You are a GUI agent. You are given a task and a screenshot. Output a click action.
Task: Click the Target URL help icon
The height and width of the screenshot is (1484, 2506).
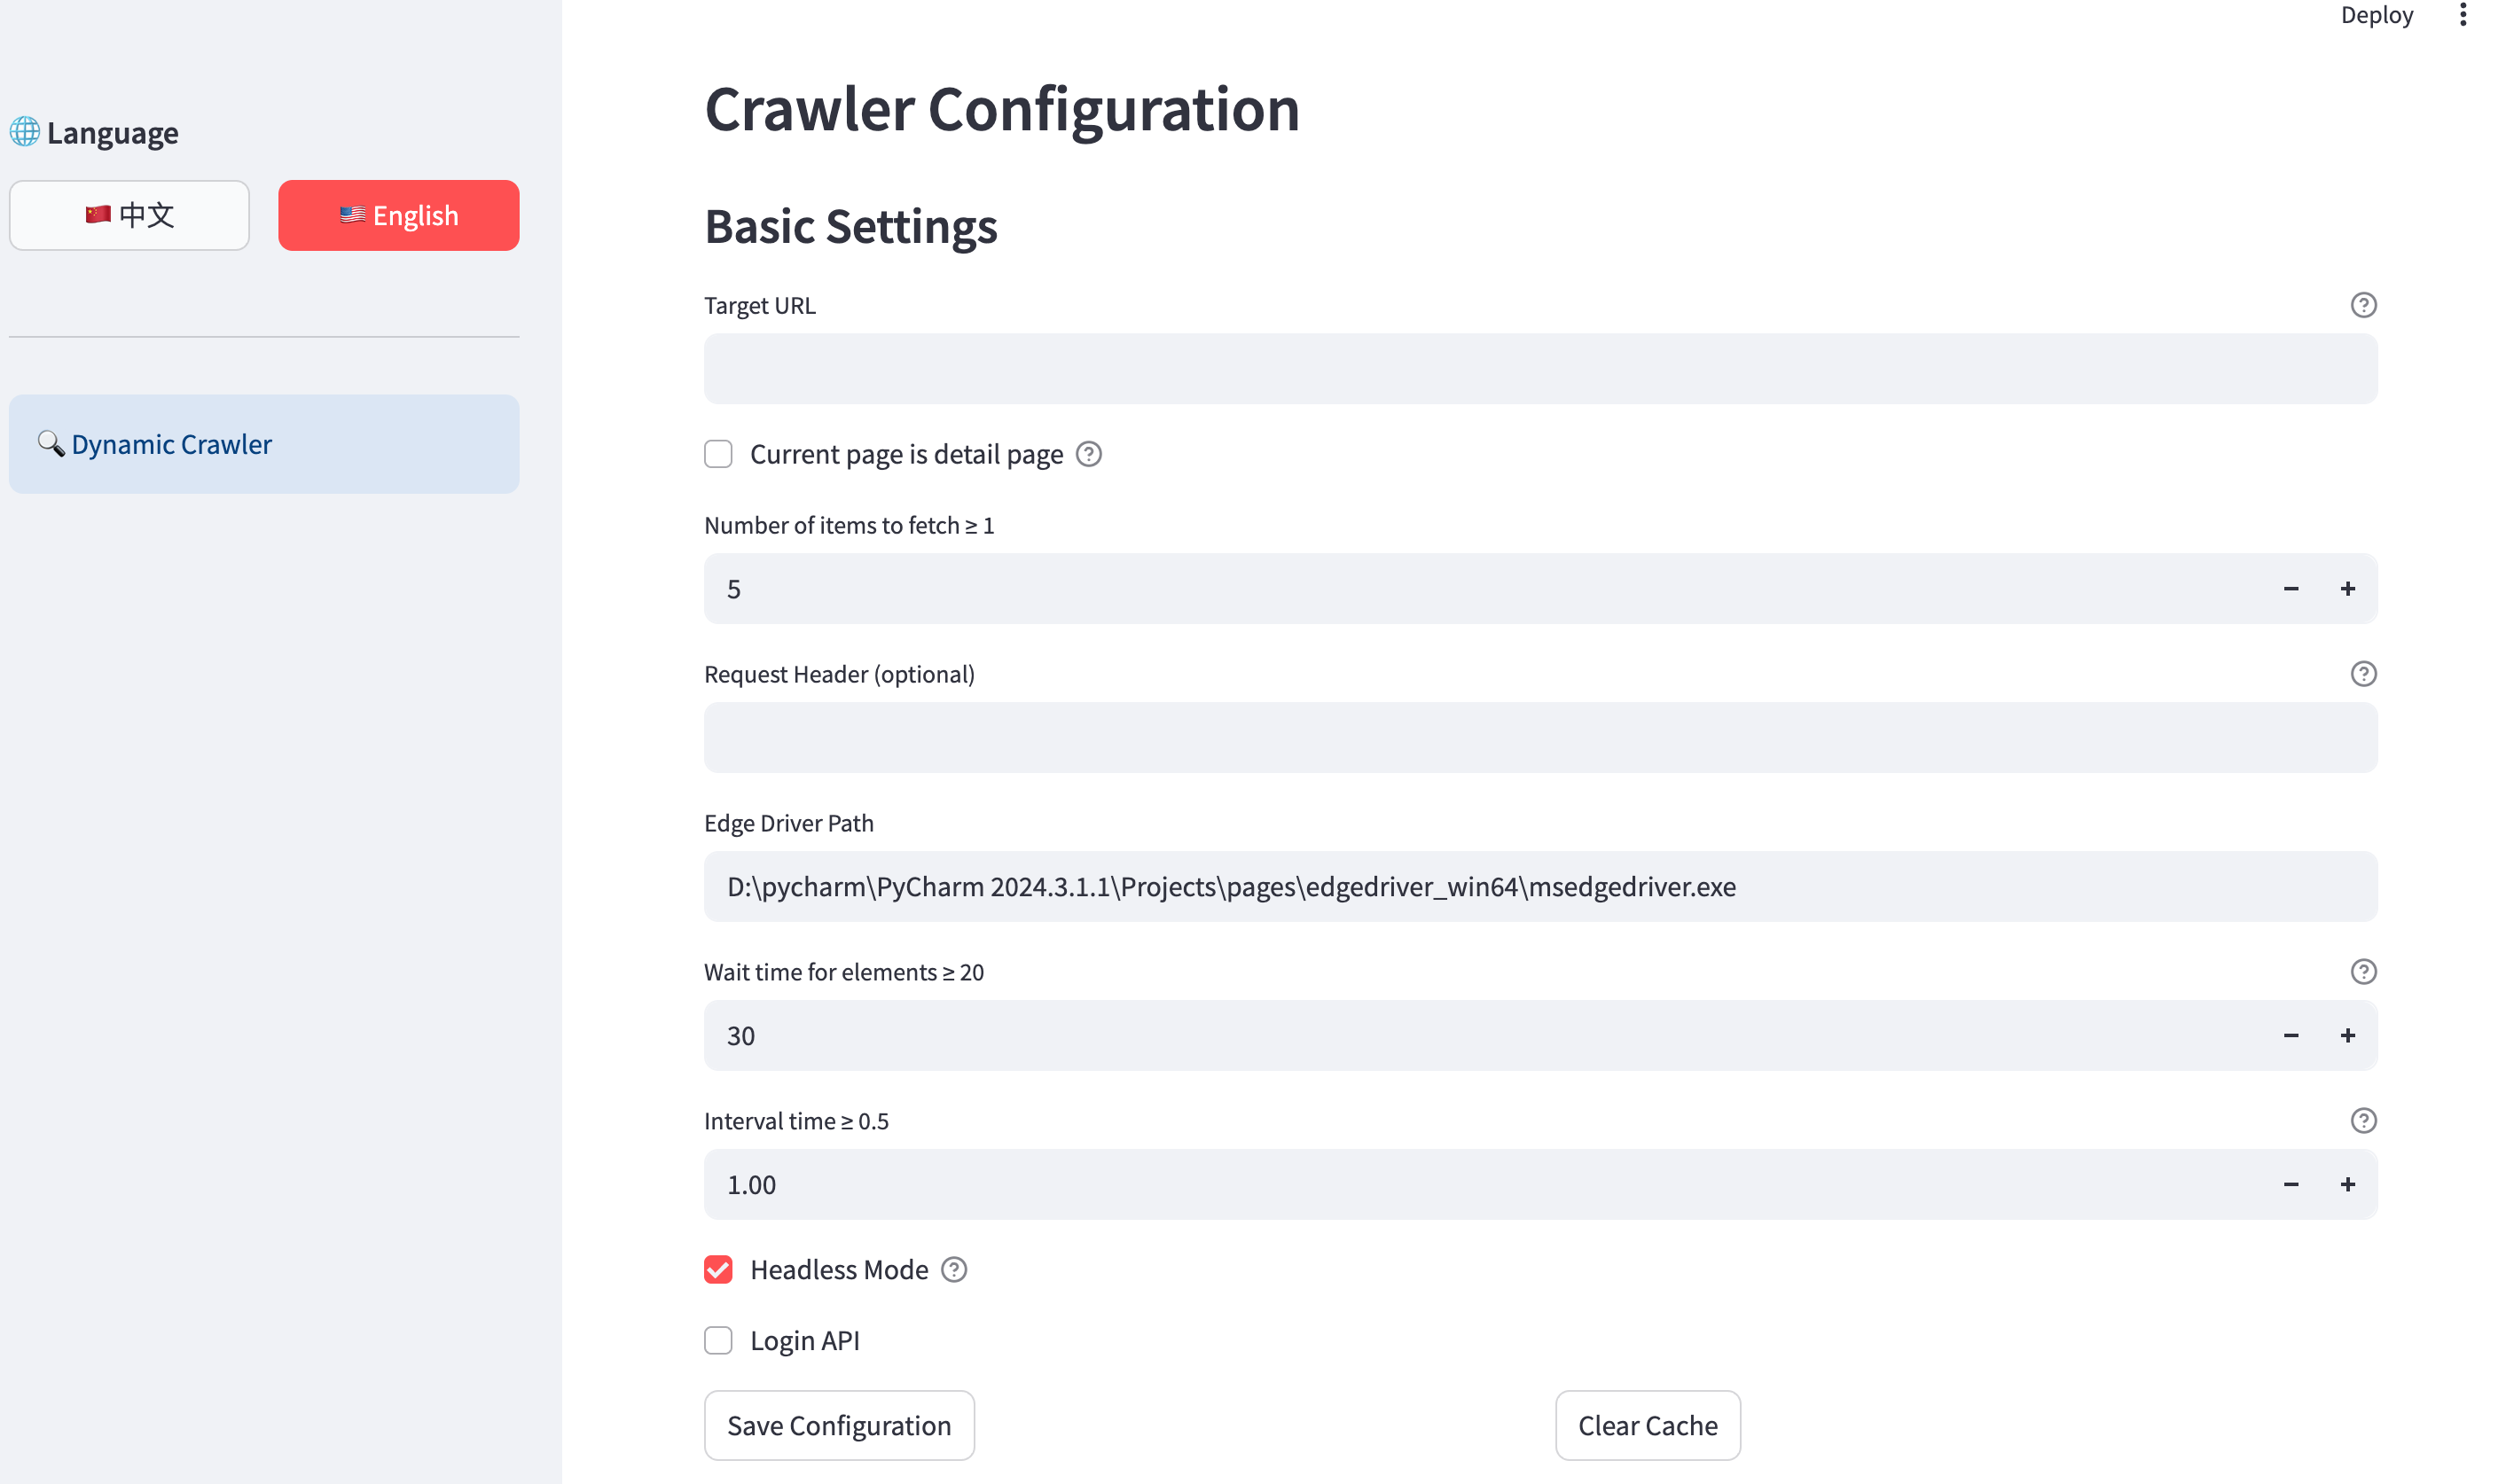coord(2363,305)
